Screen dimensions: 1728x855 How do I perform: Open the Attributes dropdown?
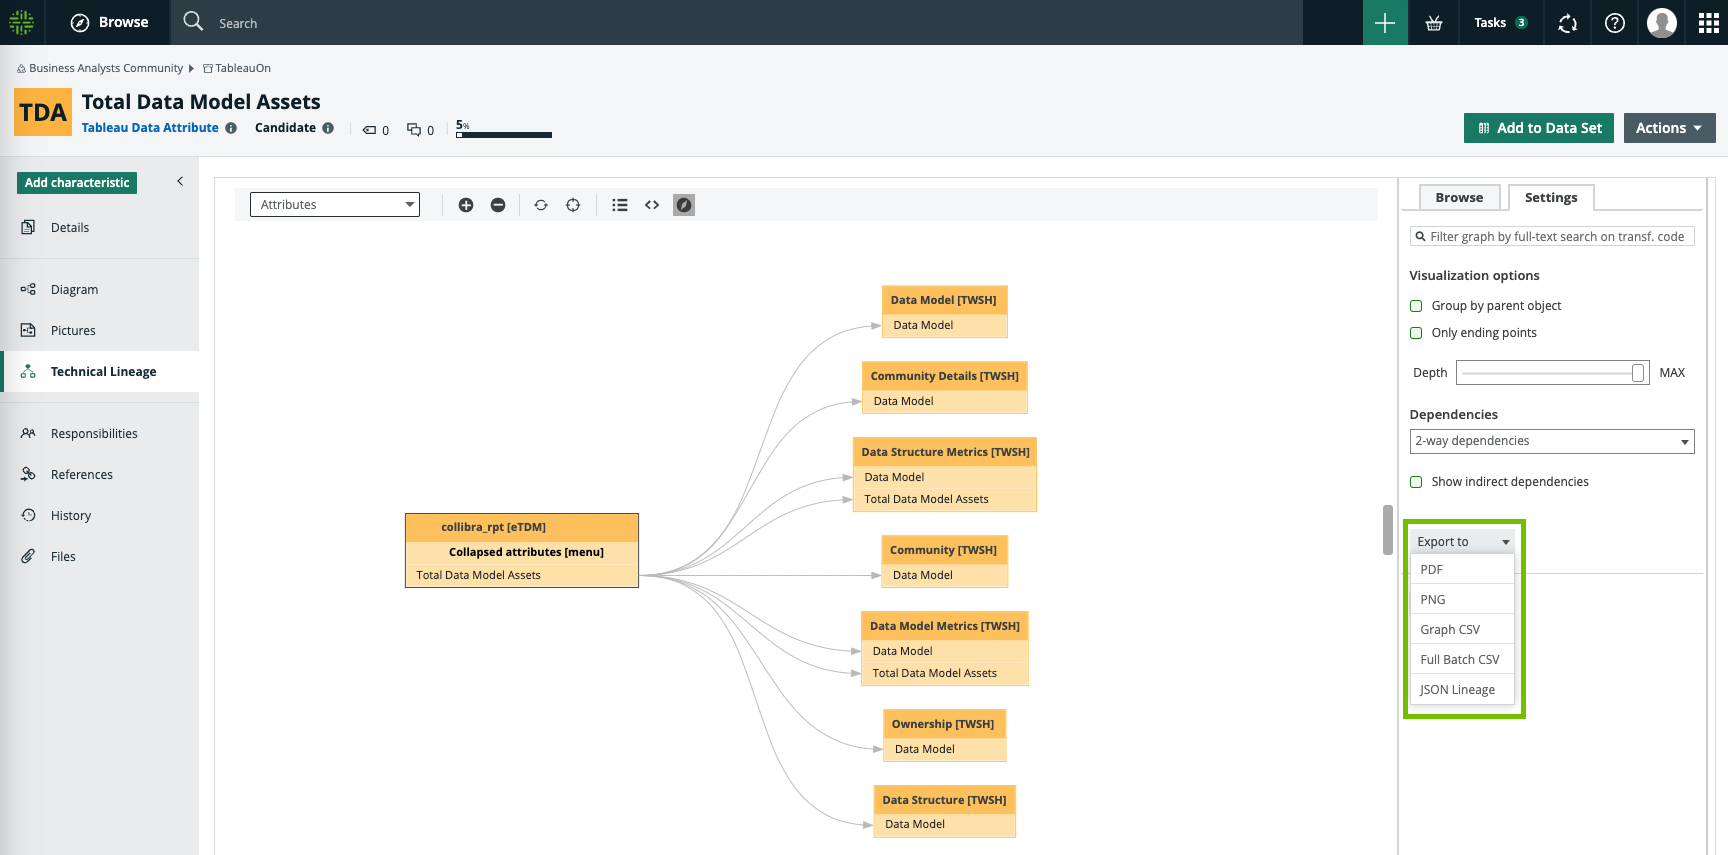click(x=335, y=205)
